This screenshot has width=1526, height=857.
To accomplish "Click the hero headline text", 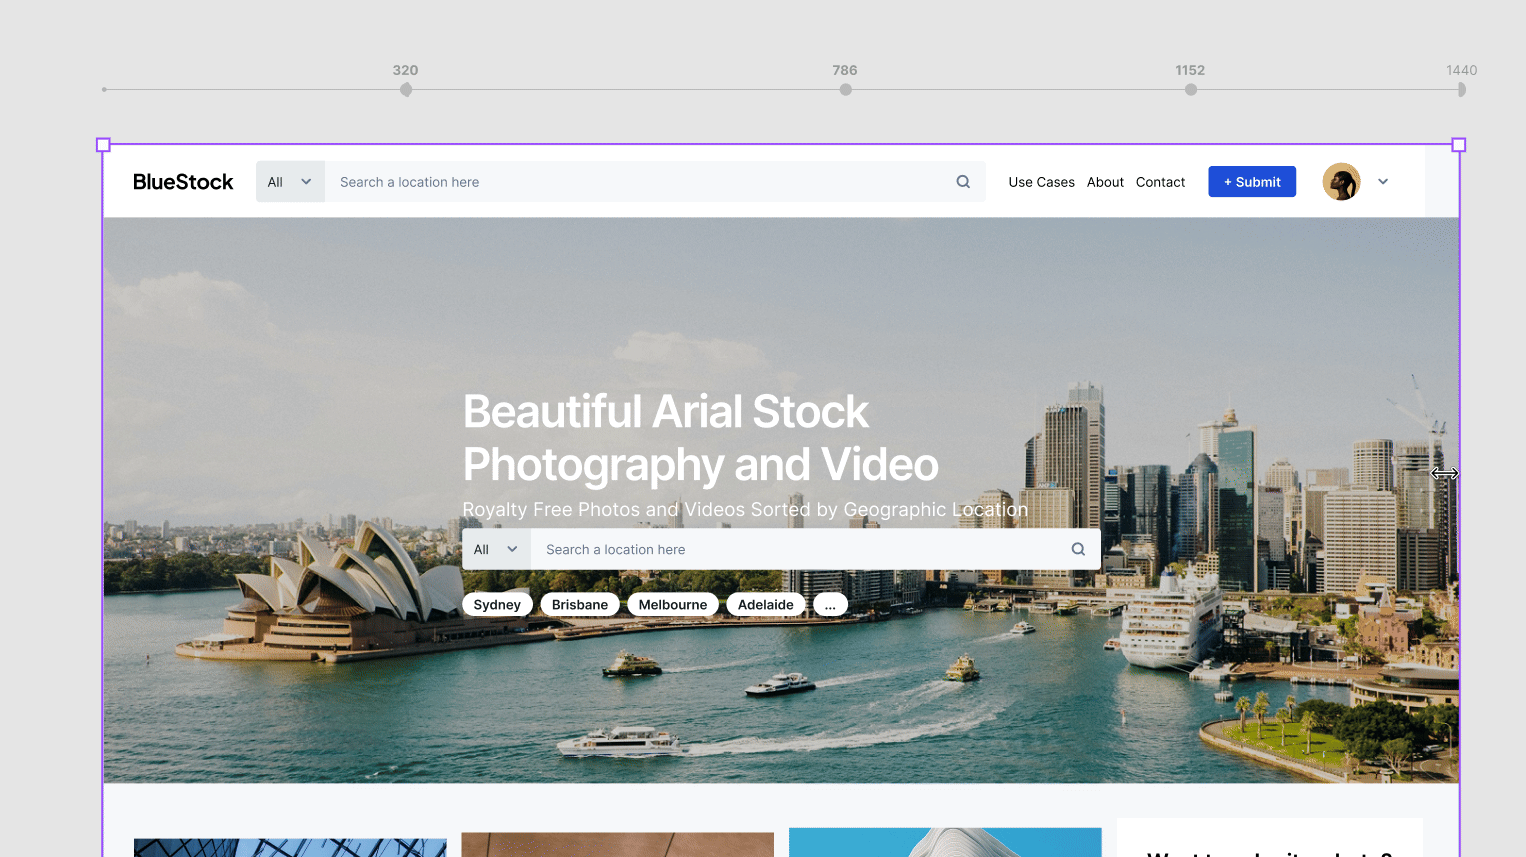I will click(x=701, y=438).
